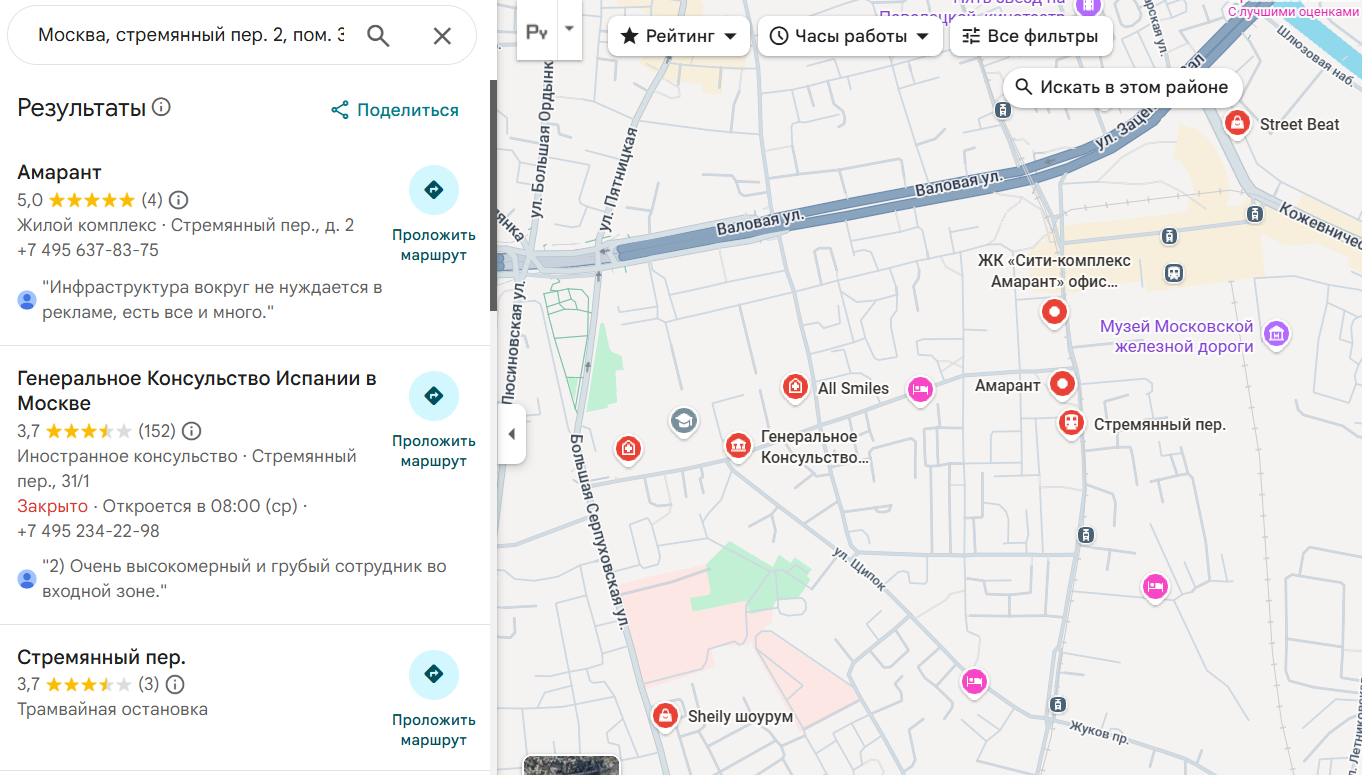Click the All Smiles map marker

tap(796, 387)
